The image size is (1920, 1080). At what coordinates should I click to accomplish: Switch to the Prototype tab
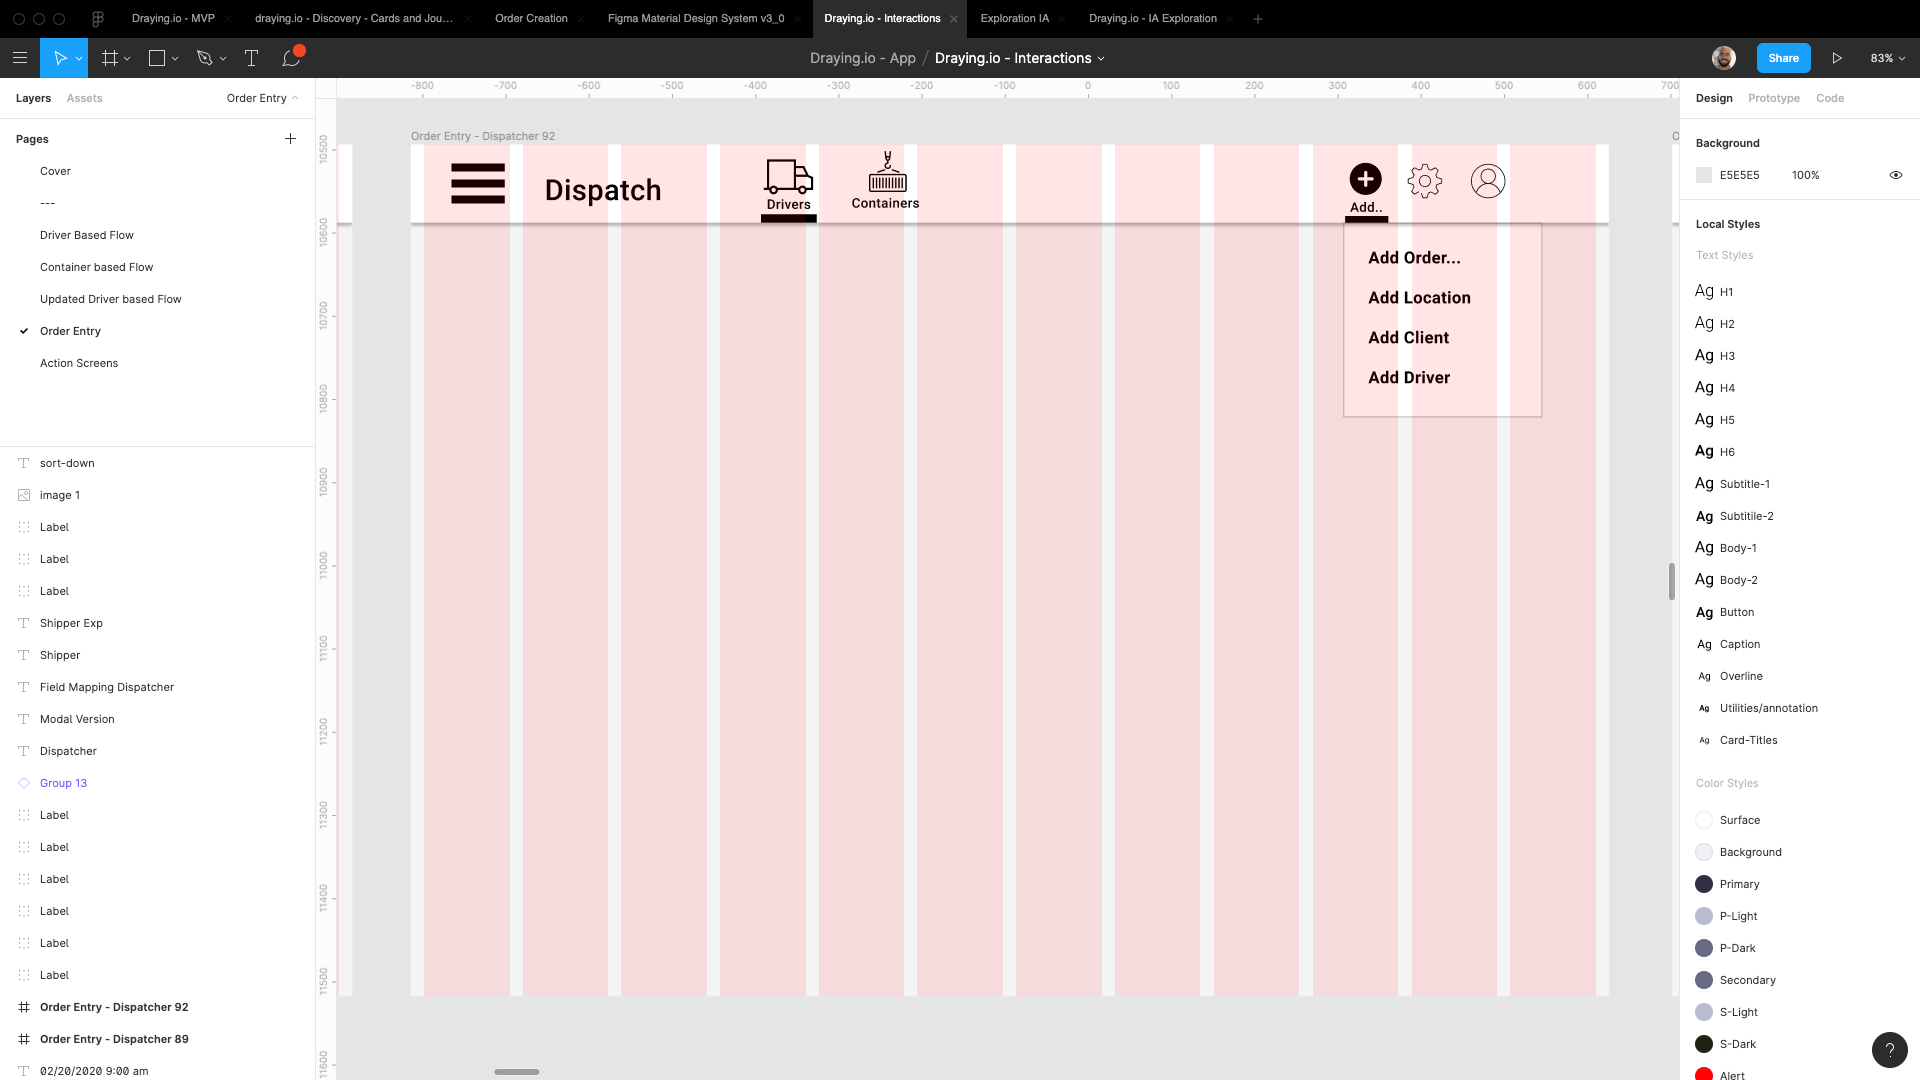(1773, 98)
